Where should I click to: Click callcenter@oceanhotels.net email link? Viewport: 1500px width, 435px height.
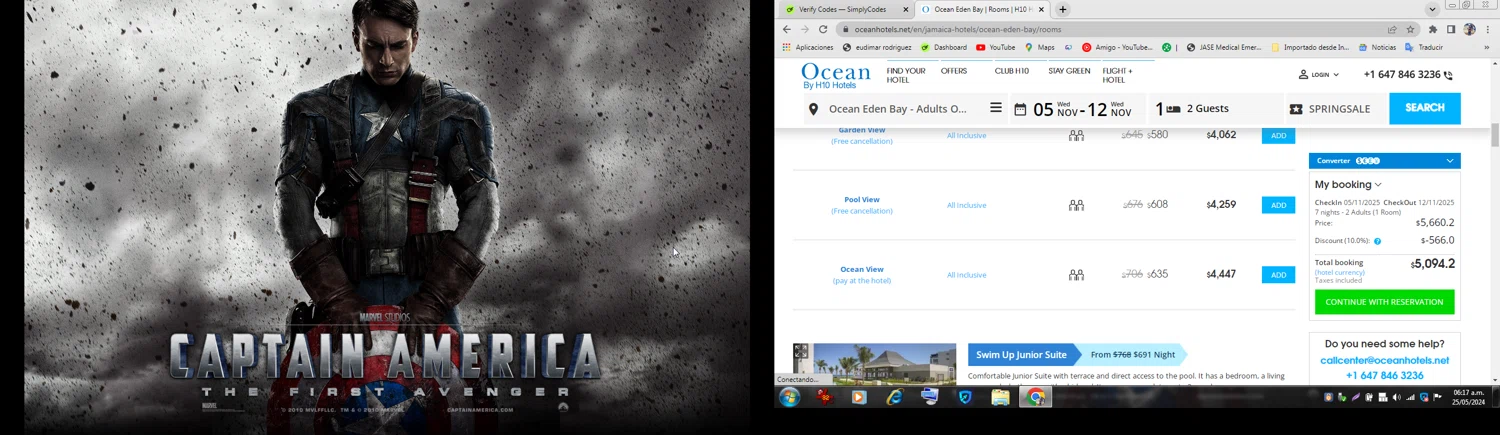1384,360
